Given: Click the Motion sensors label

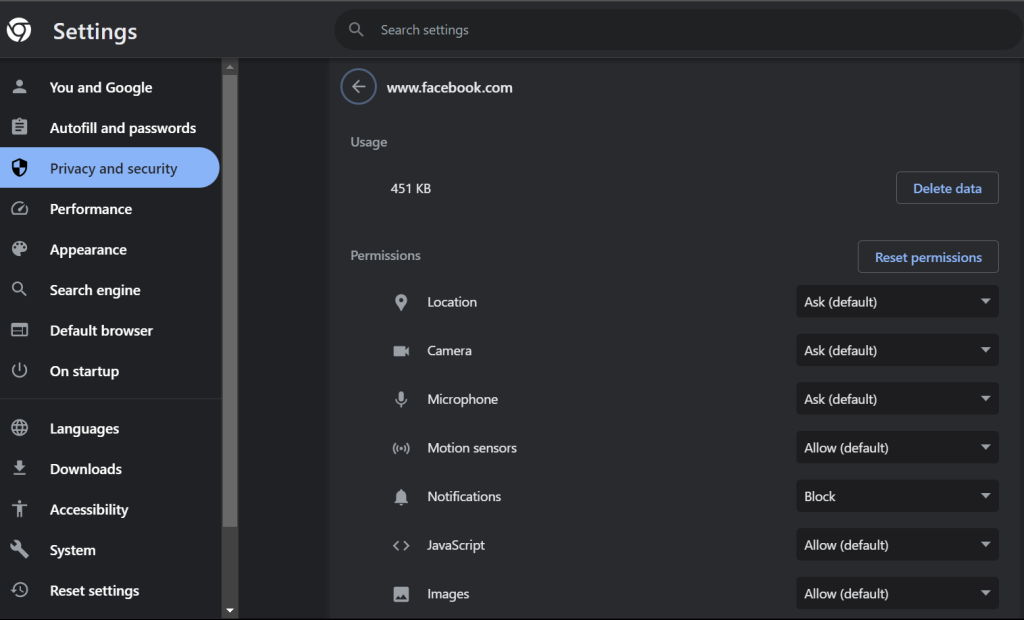Looking at the screenshot, I should [x=472, y=448].
